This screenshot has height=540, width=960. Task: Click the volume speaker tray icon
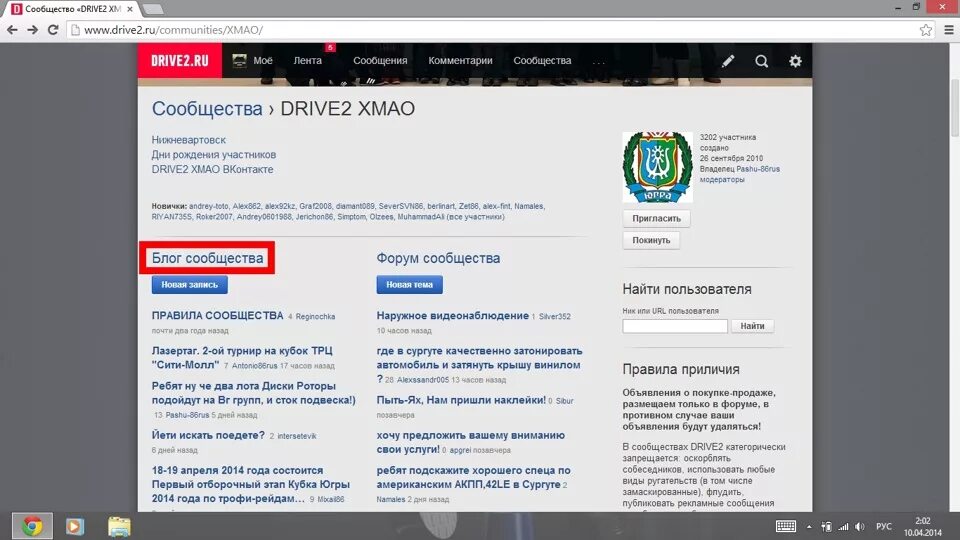(860, 527)
